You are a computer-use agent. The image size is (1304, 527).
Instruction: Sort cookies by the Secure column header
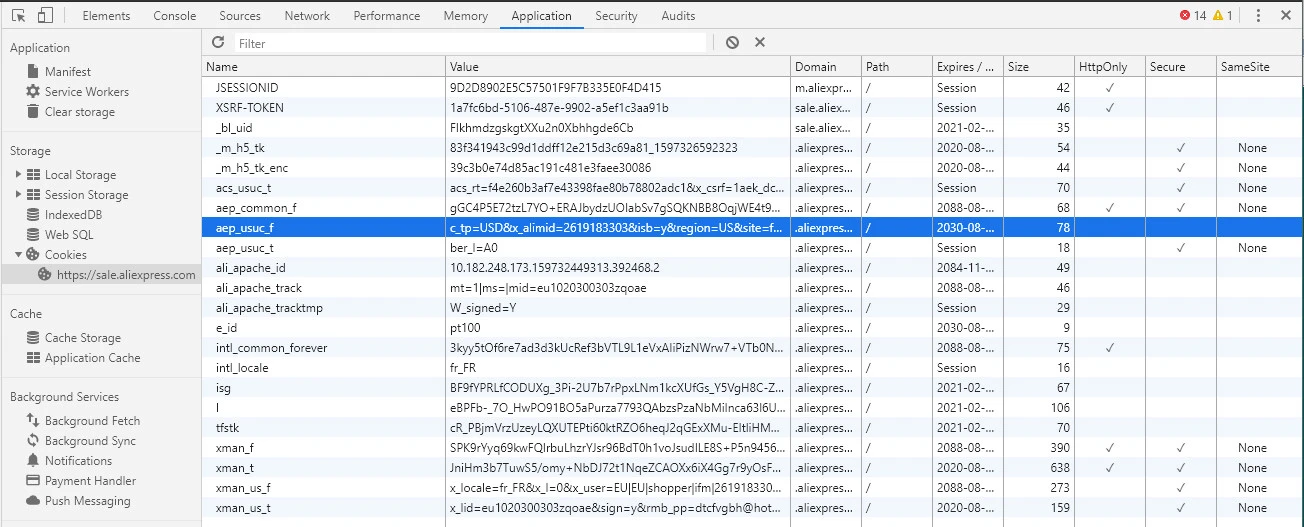pos(1181,67)
